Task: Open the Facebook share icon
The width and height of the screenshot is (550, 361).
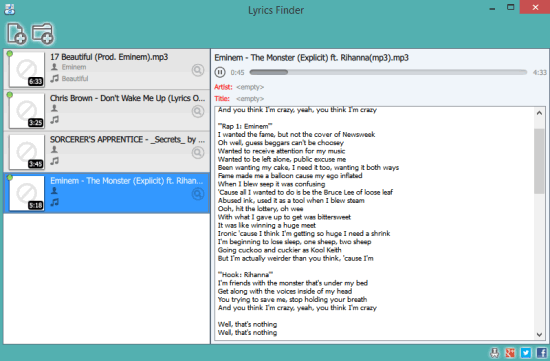Action: click(x=541, y=353)
